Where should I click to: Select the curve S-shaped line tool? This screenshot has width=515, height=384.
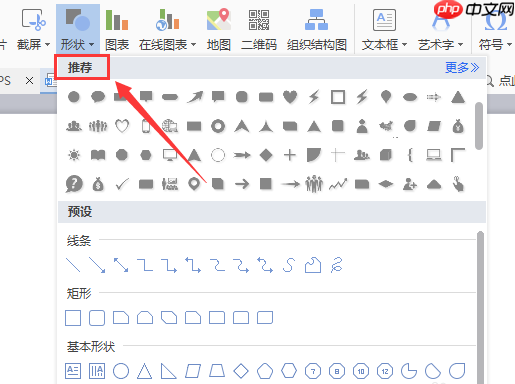point(289,265)
